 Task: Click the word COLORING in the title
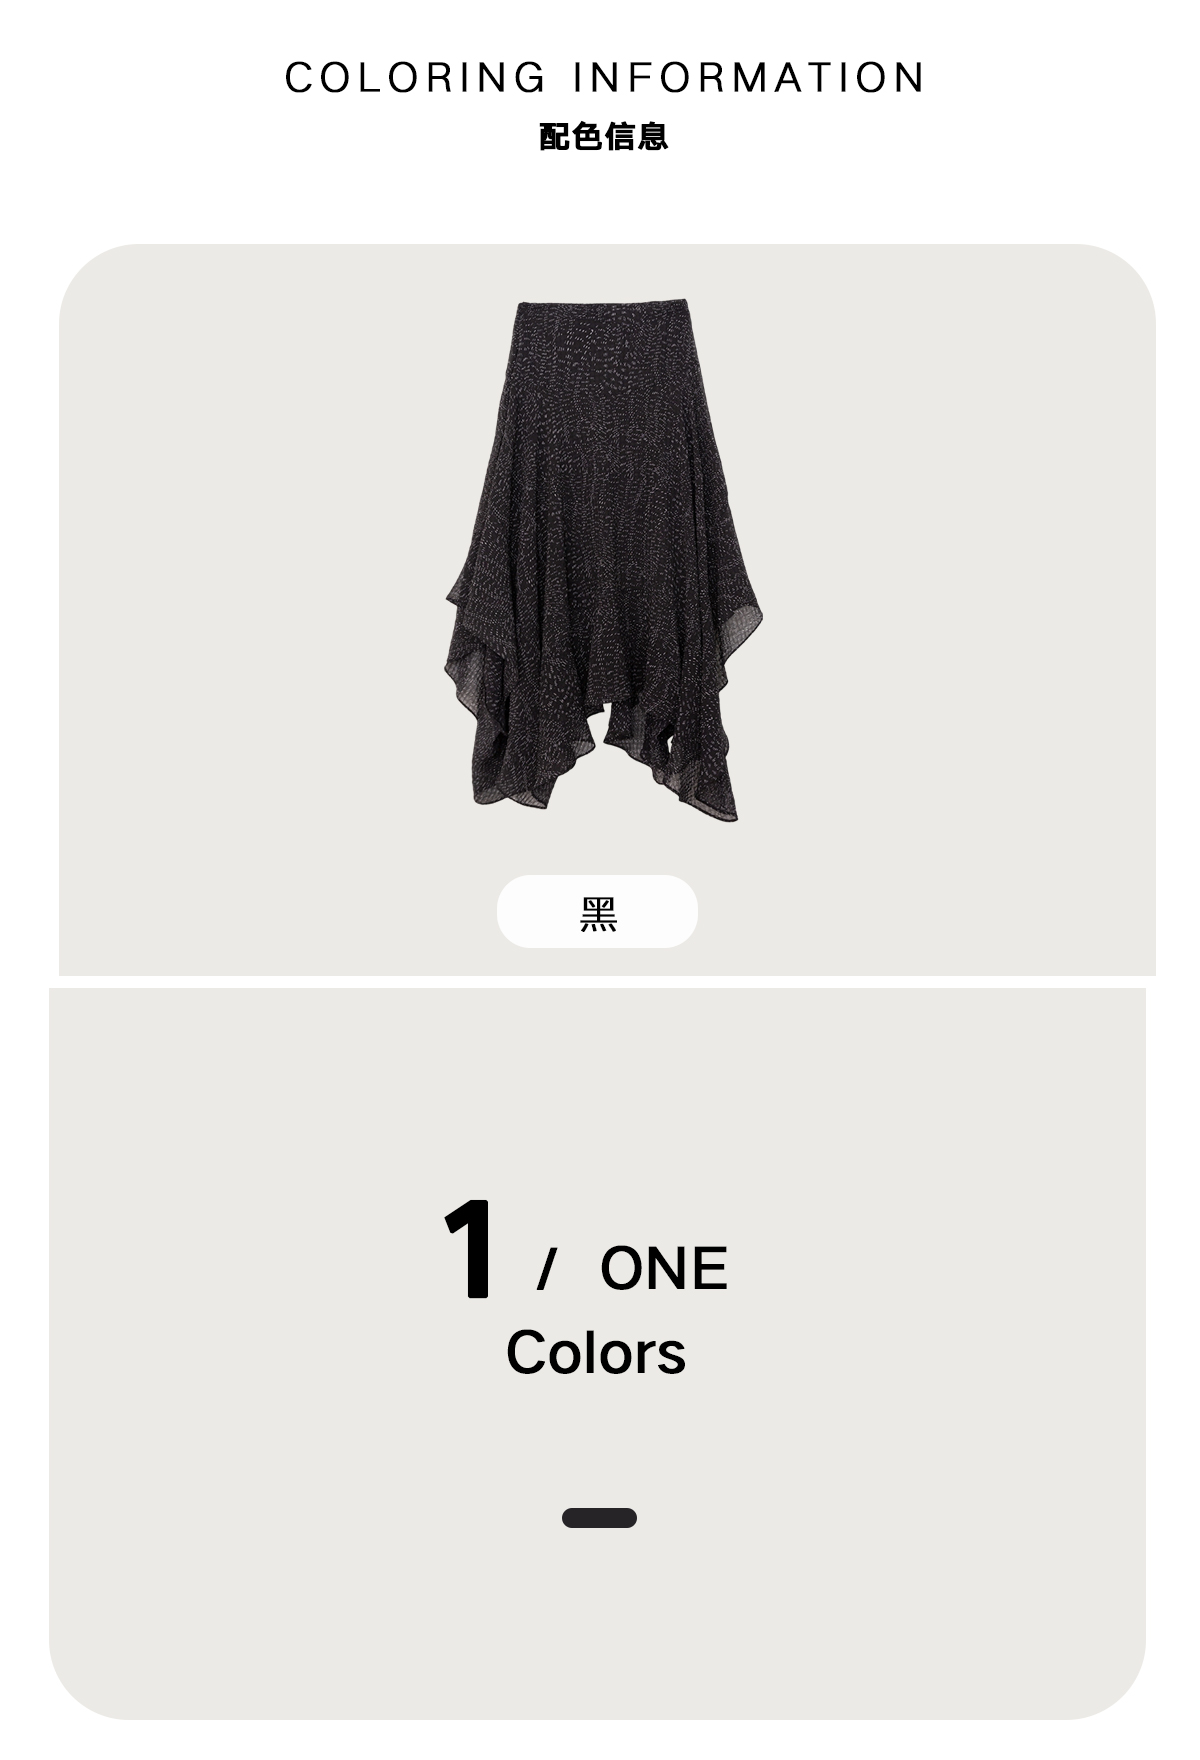(415, 78)
